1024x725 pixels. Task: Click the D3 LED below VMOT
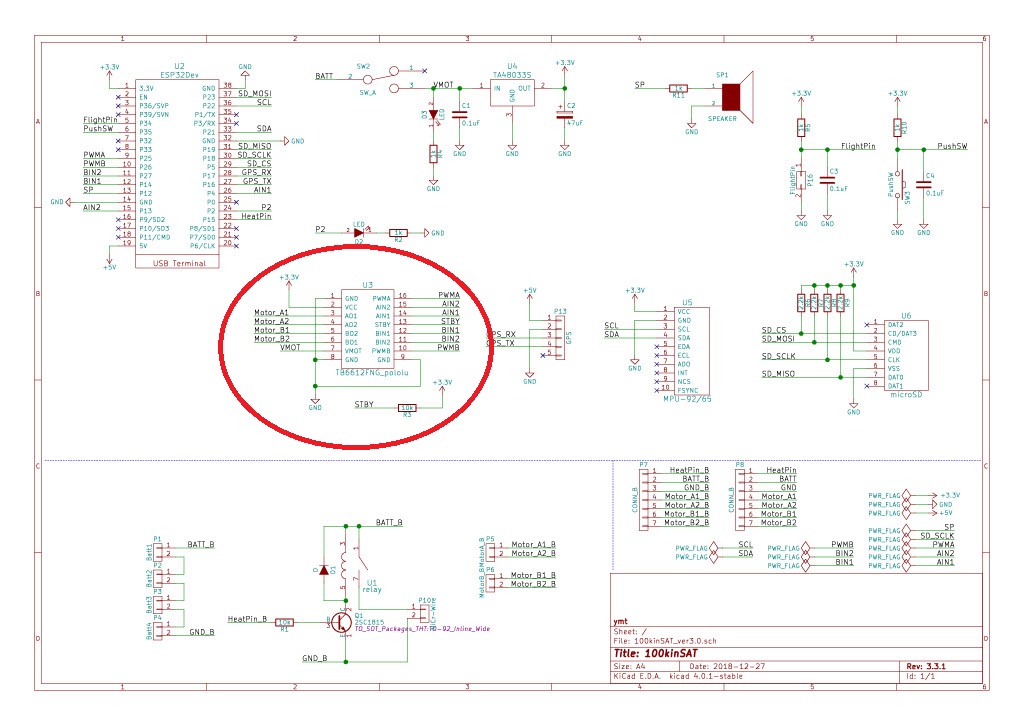click(434, 115)
